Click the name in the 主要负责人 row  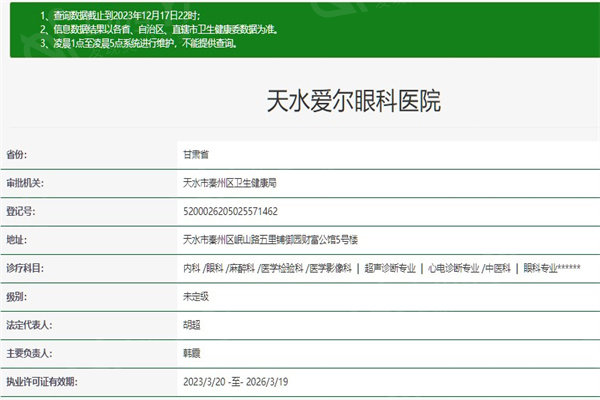click(192, 353)
